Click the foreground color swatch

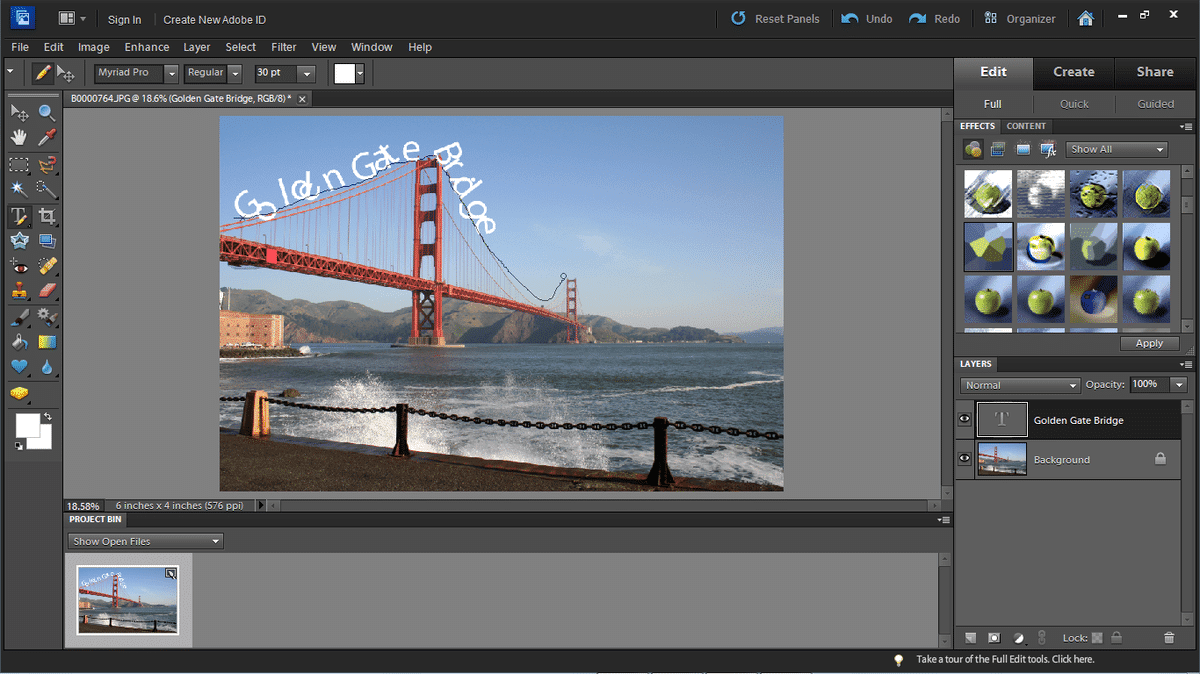[x=28, y=425]
